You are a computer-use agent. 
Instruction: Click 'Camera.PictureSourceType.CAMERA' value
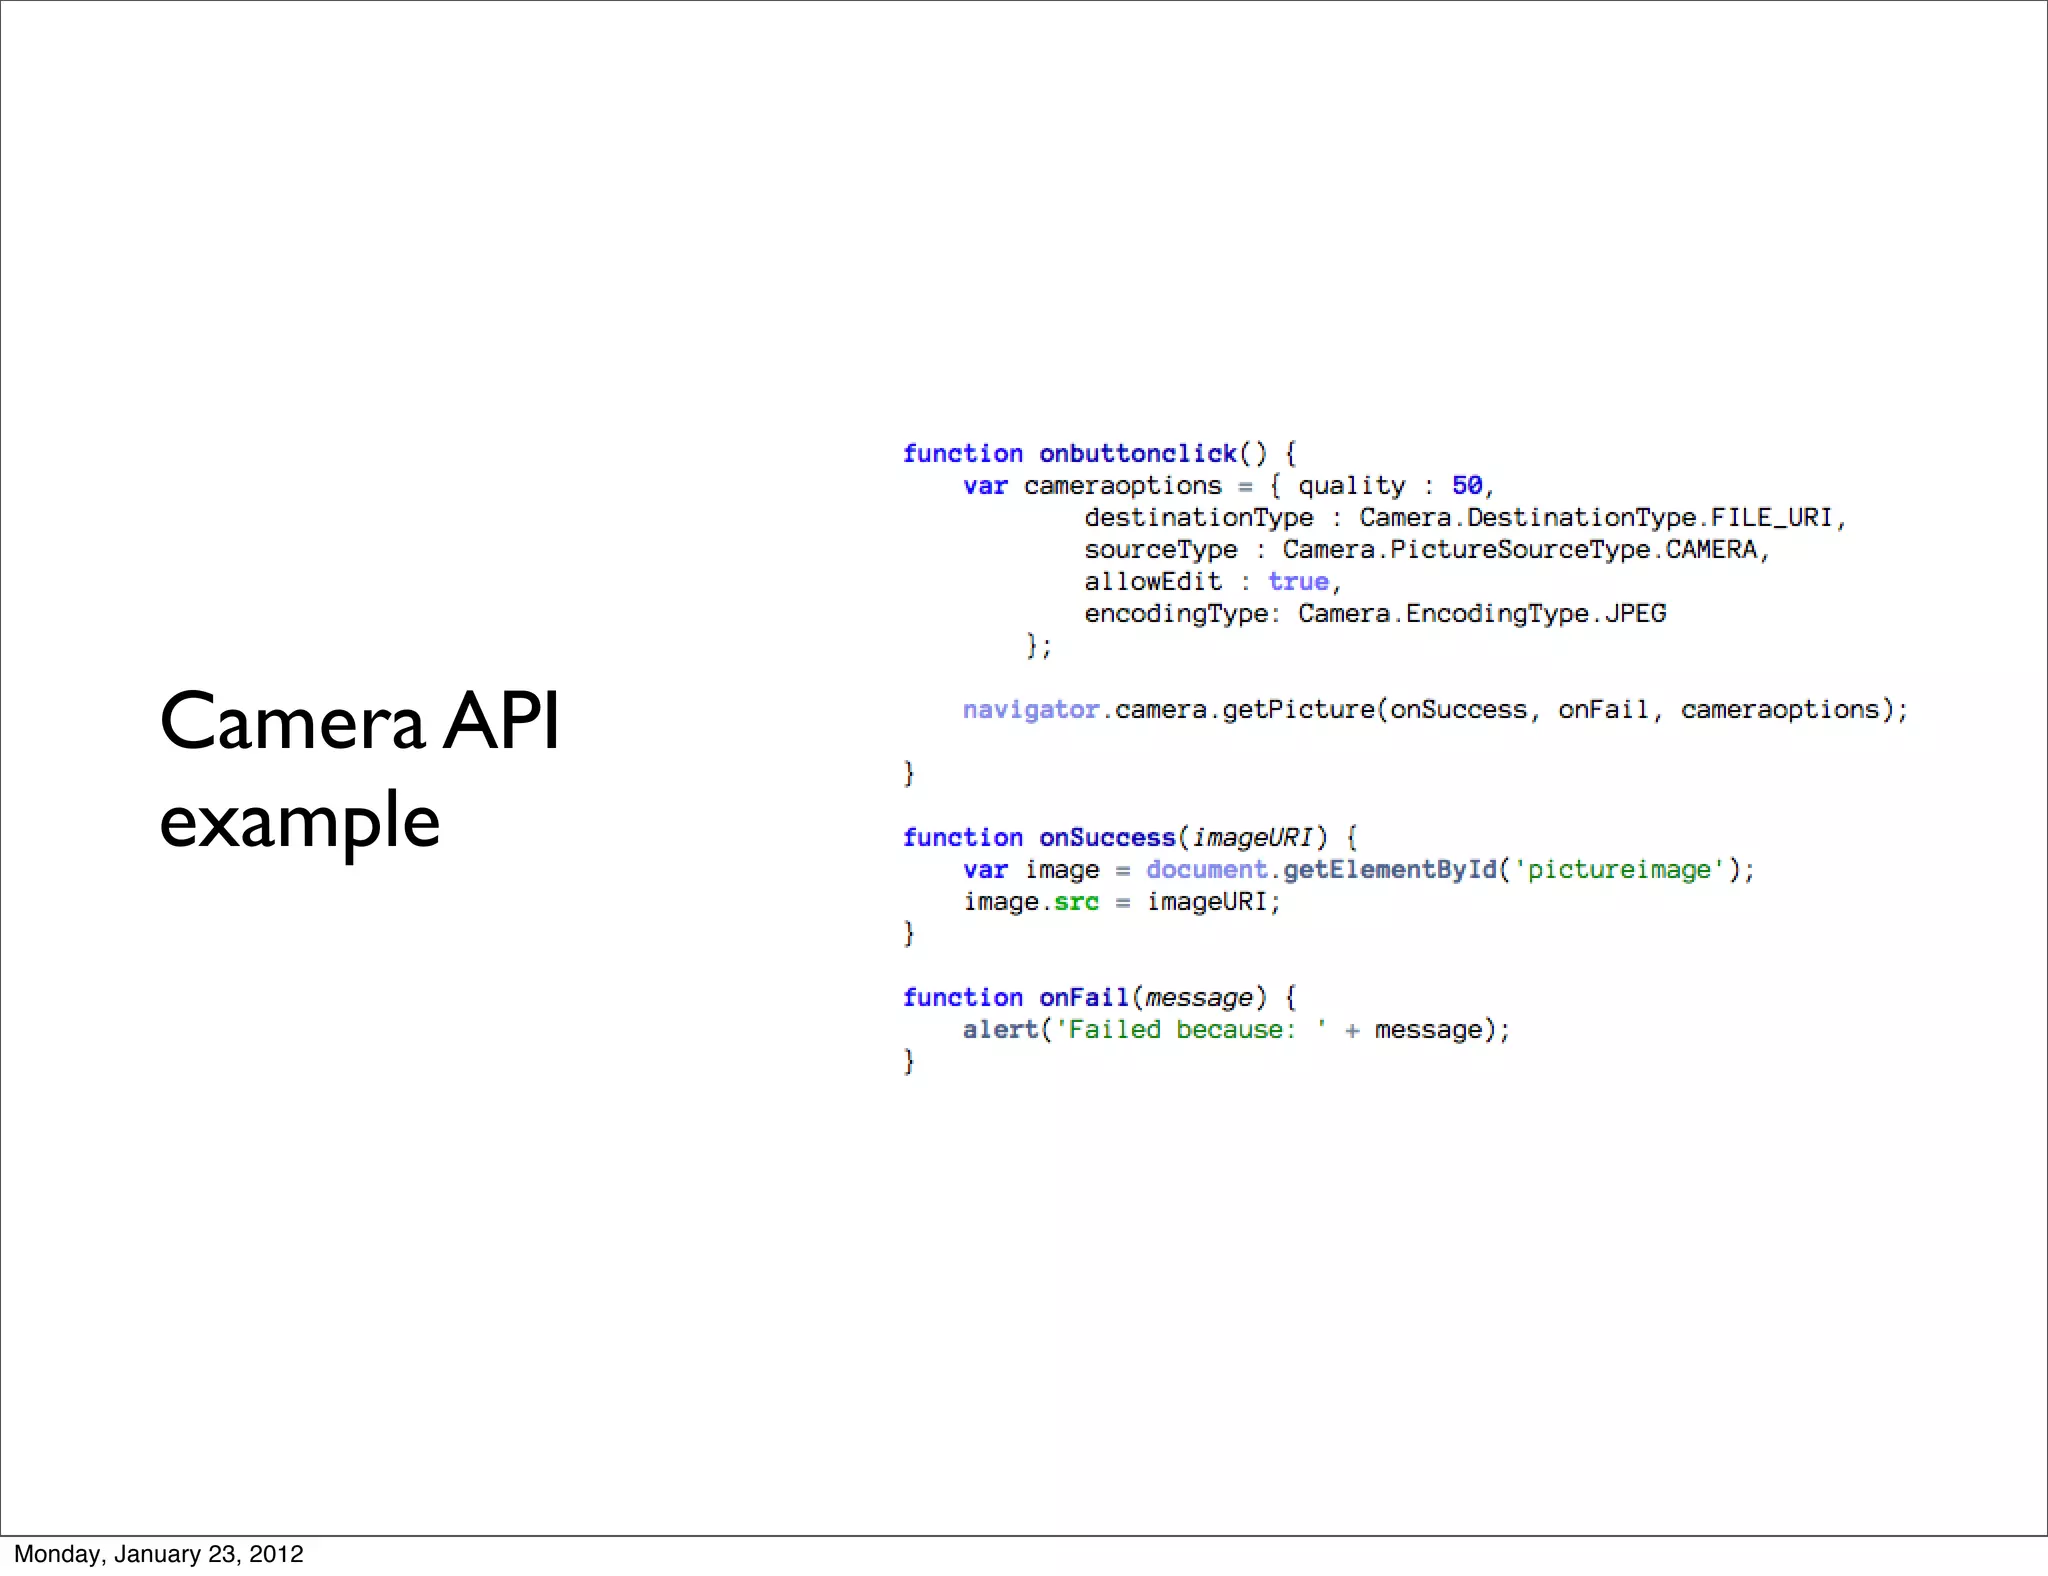pyautogui.click(x=1520, y=550)
